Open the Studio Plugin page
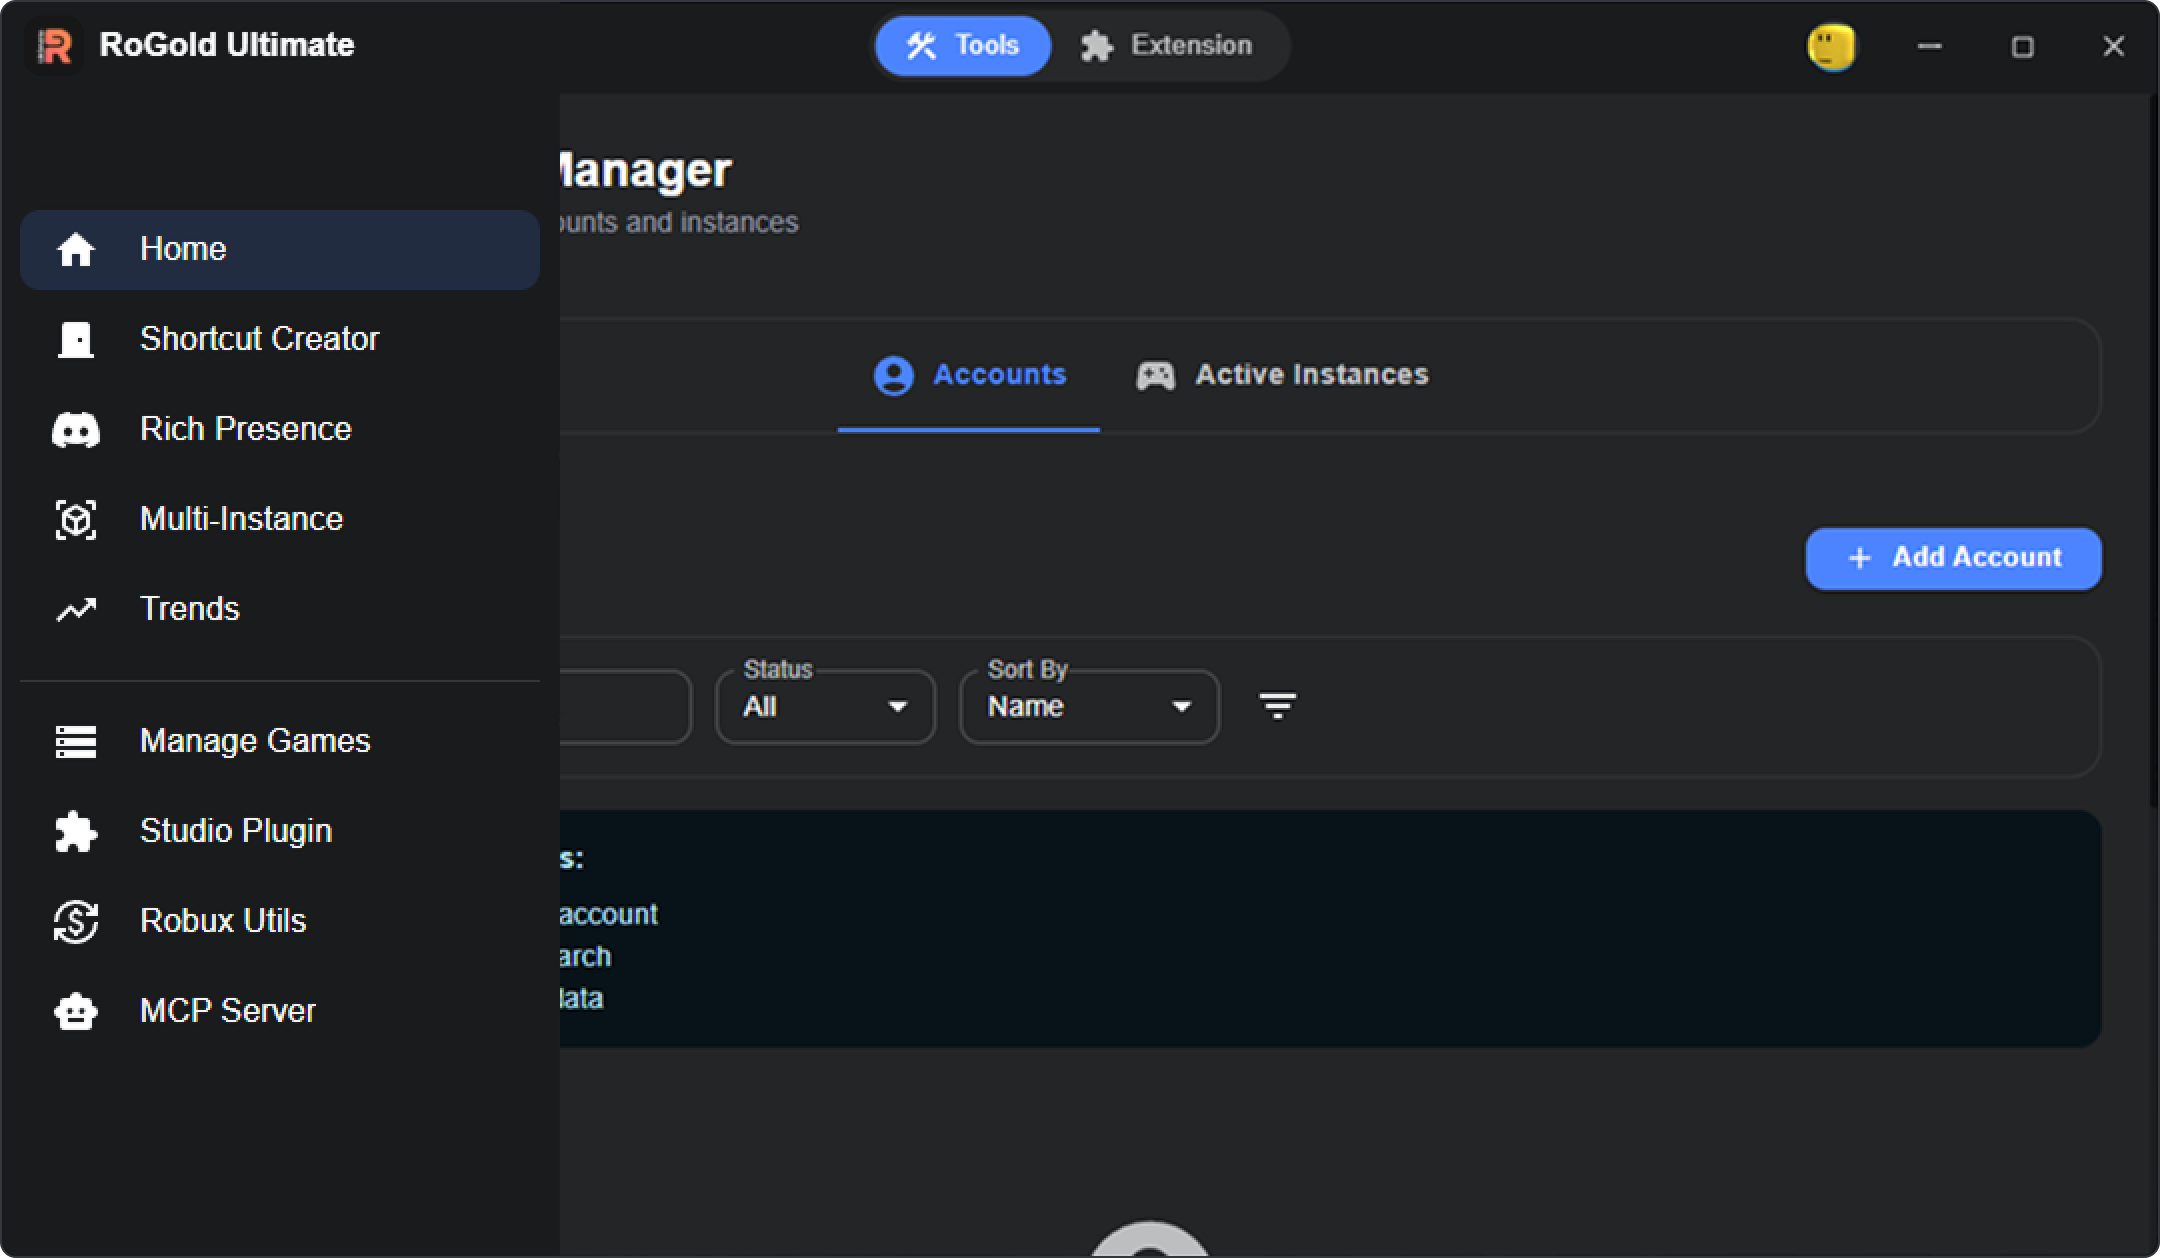Viewport: 2160px width, 1258px height. tap(280, 831)
